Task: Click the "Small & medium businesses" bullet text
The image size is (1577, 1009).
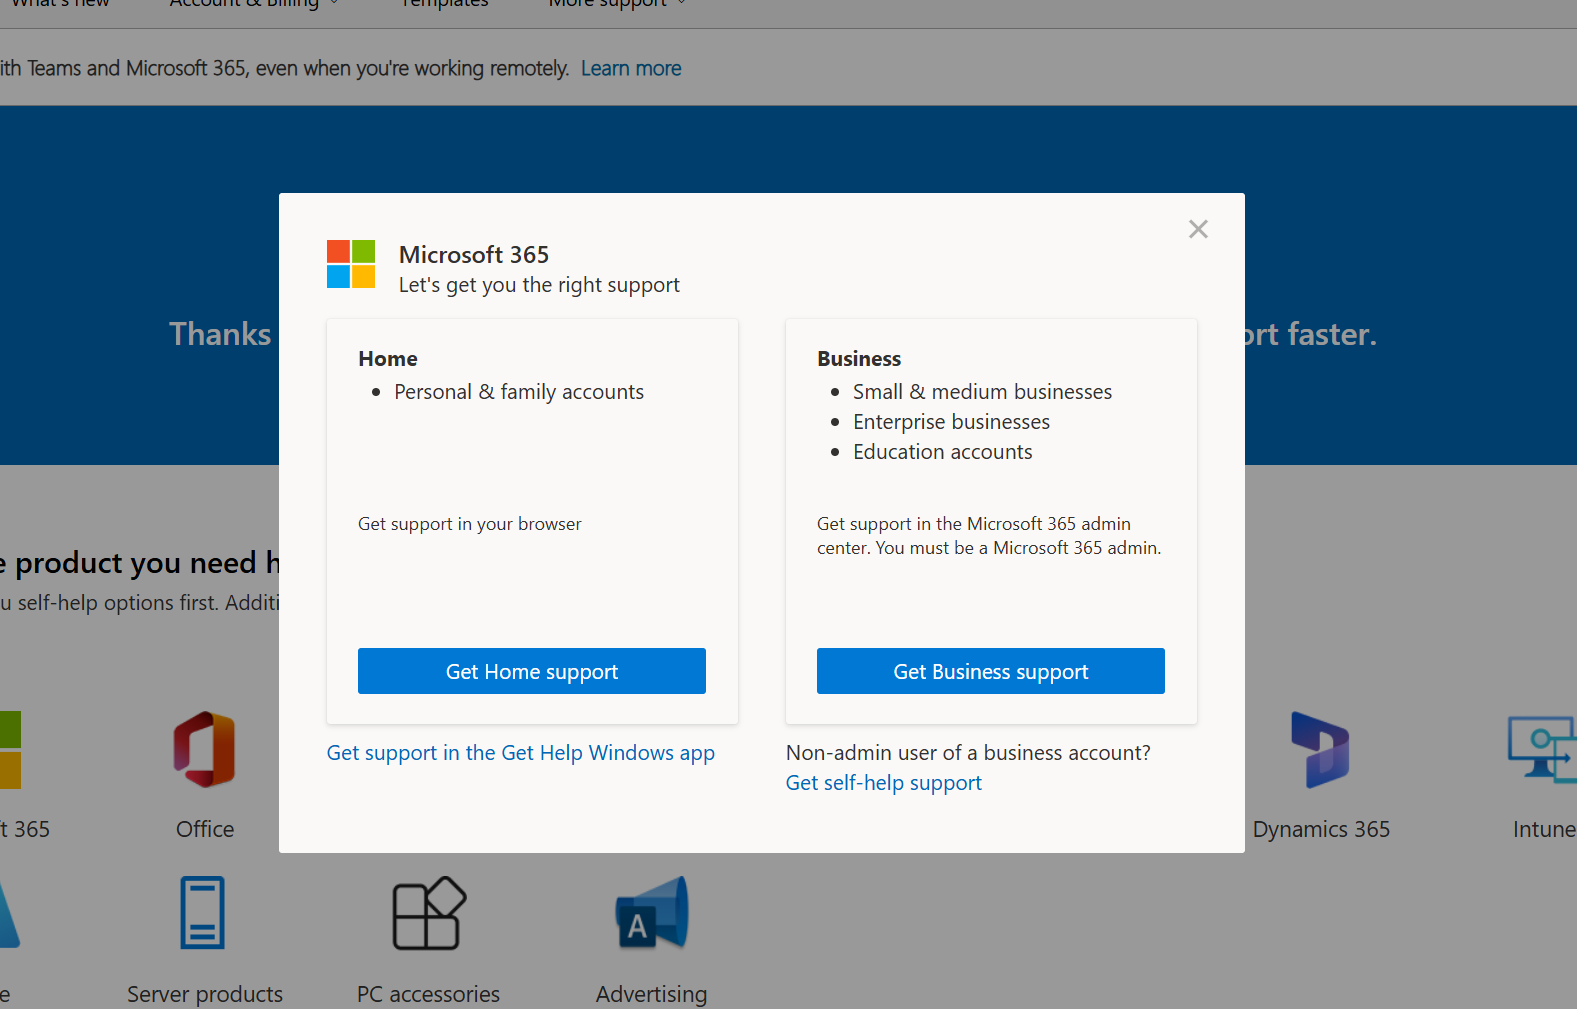Action: click(x=982, y=392)
